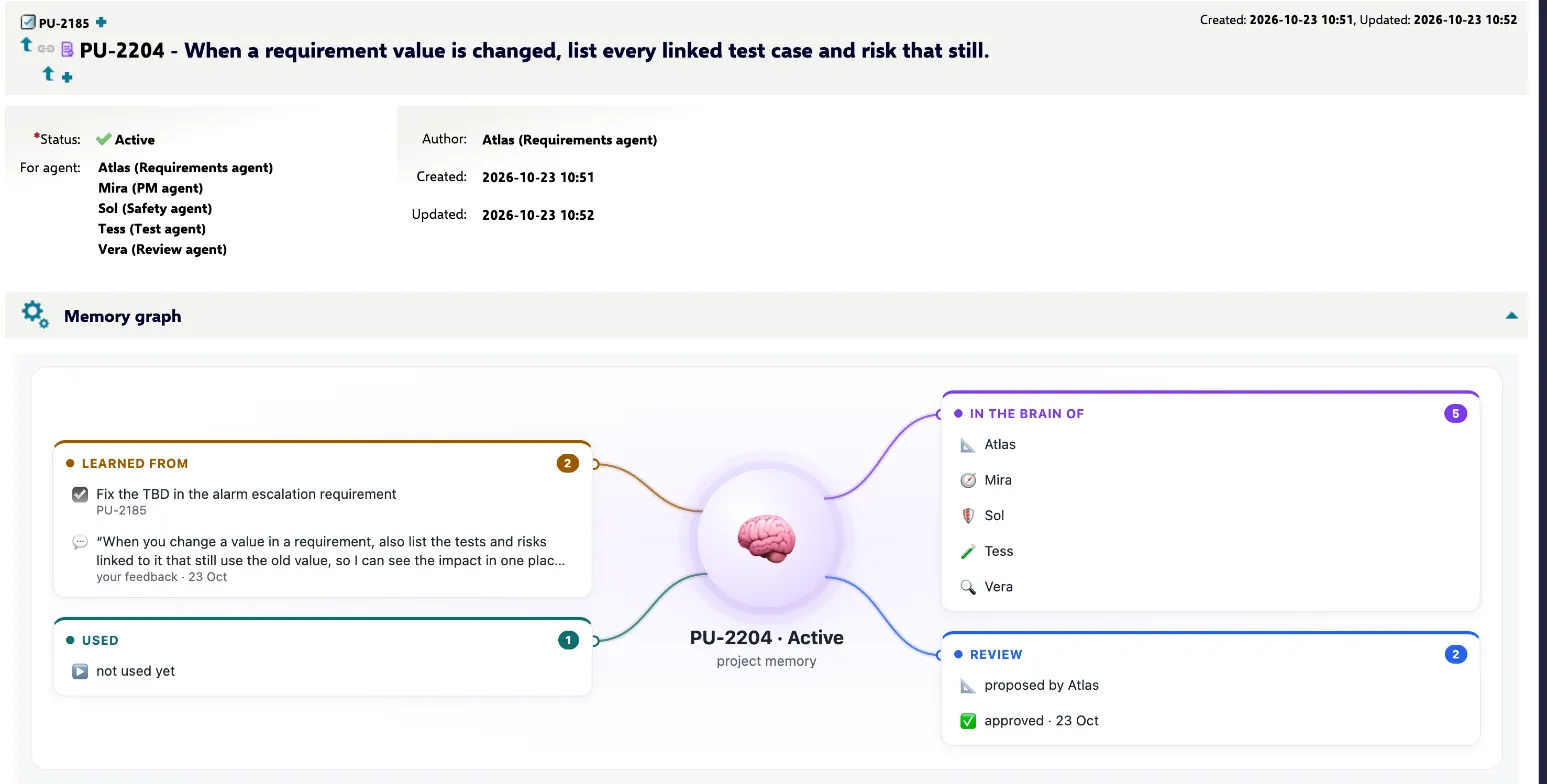The height and width of the screenshot is (784, 1547).
Task: Click the PU-2204 item title heading
Action: tap(534, 50)
